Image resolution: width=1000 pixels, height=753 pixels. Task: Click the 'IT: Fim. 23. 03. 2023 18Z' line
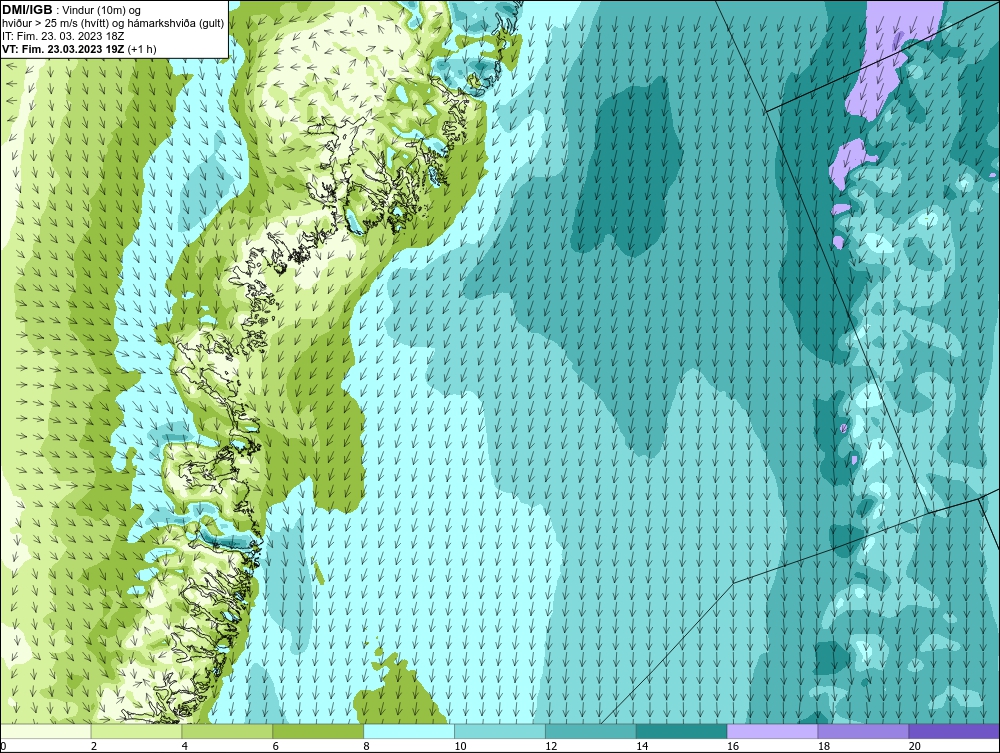pyautogui.click(x=63, y=36)
